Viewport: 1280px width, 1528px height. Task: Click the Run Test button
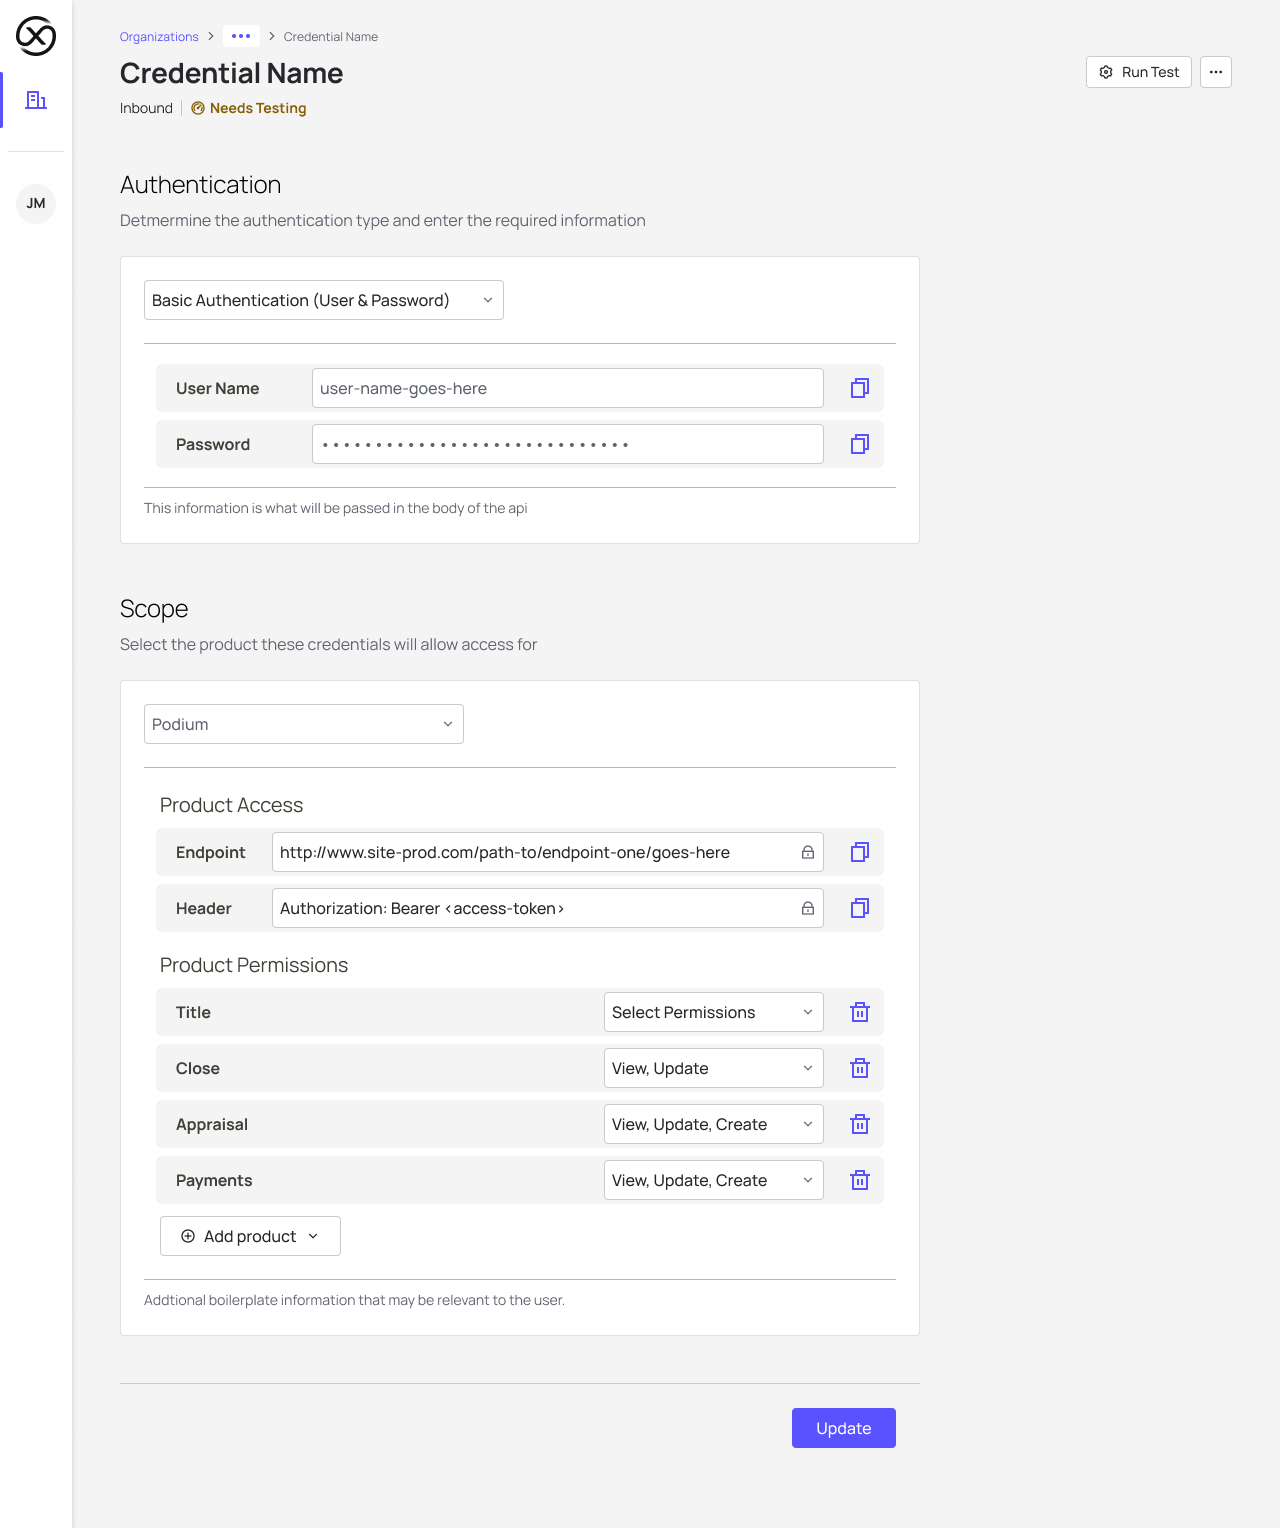point(1139,72)
